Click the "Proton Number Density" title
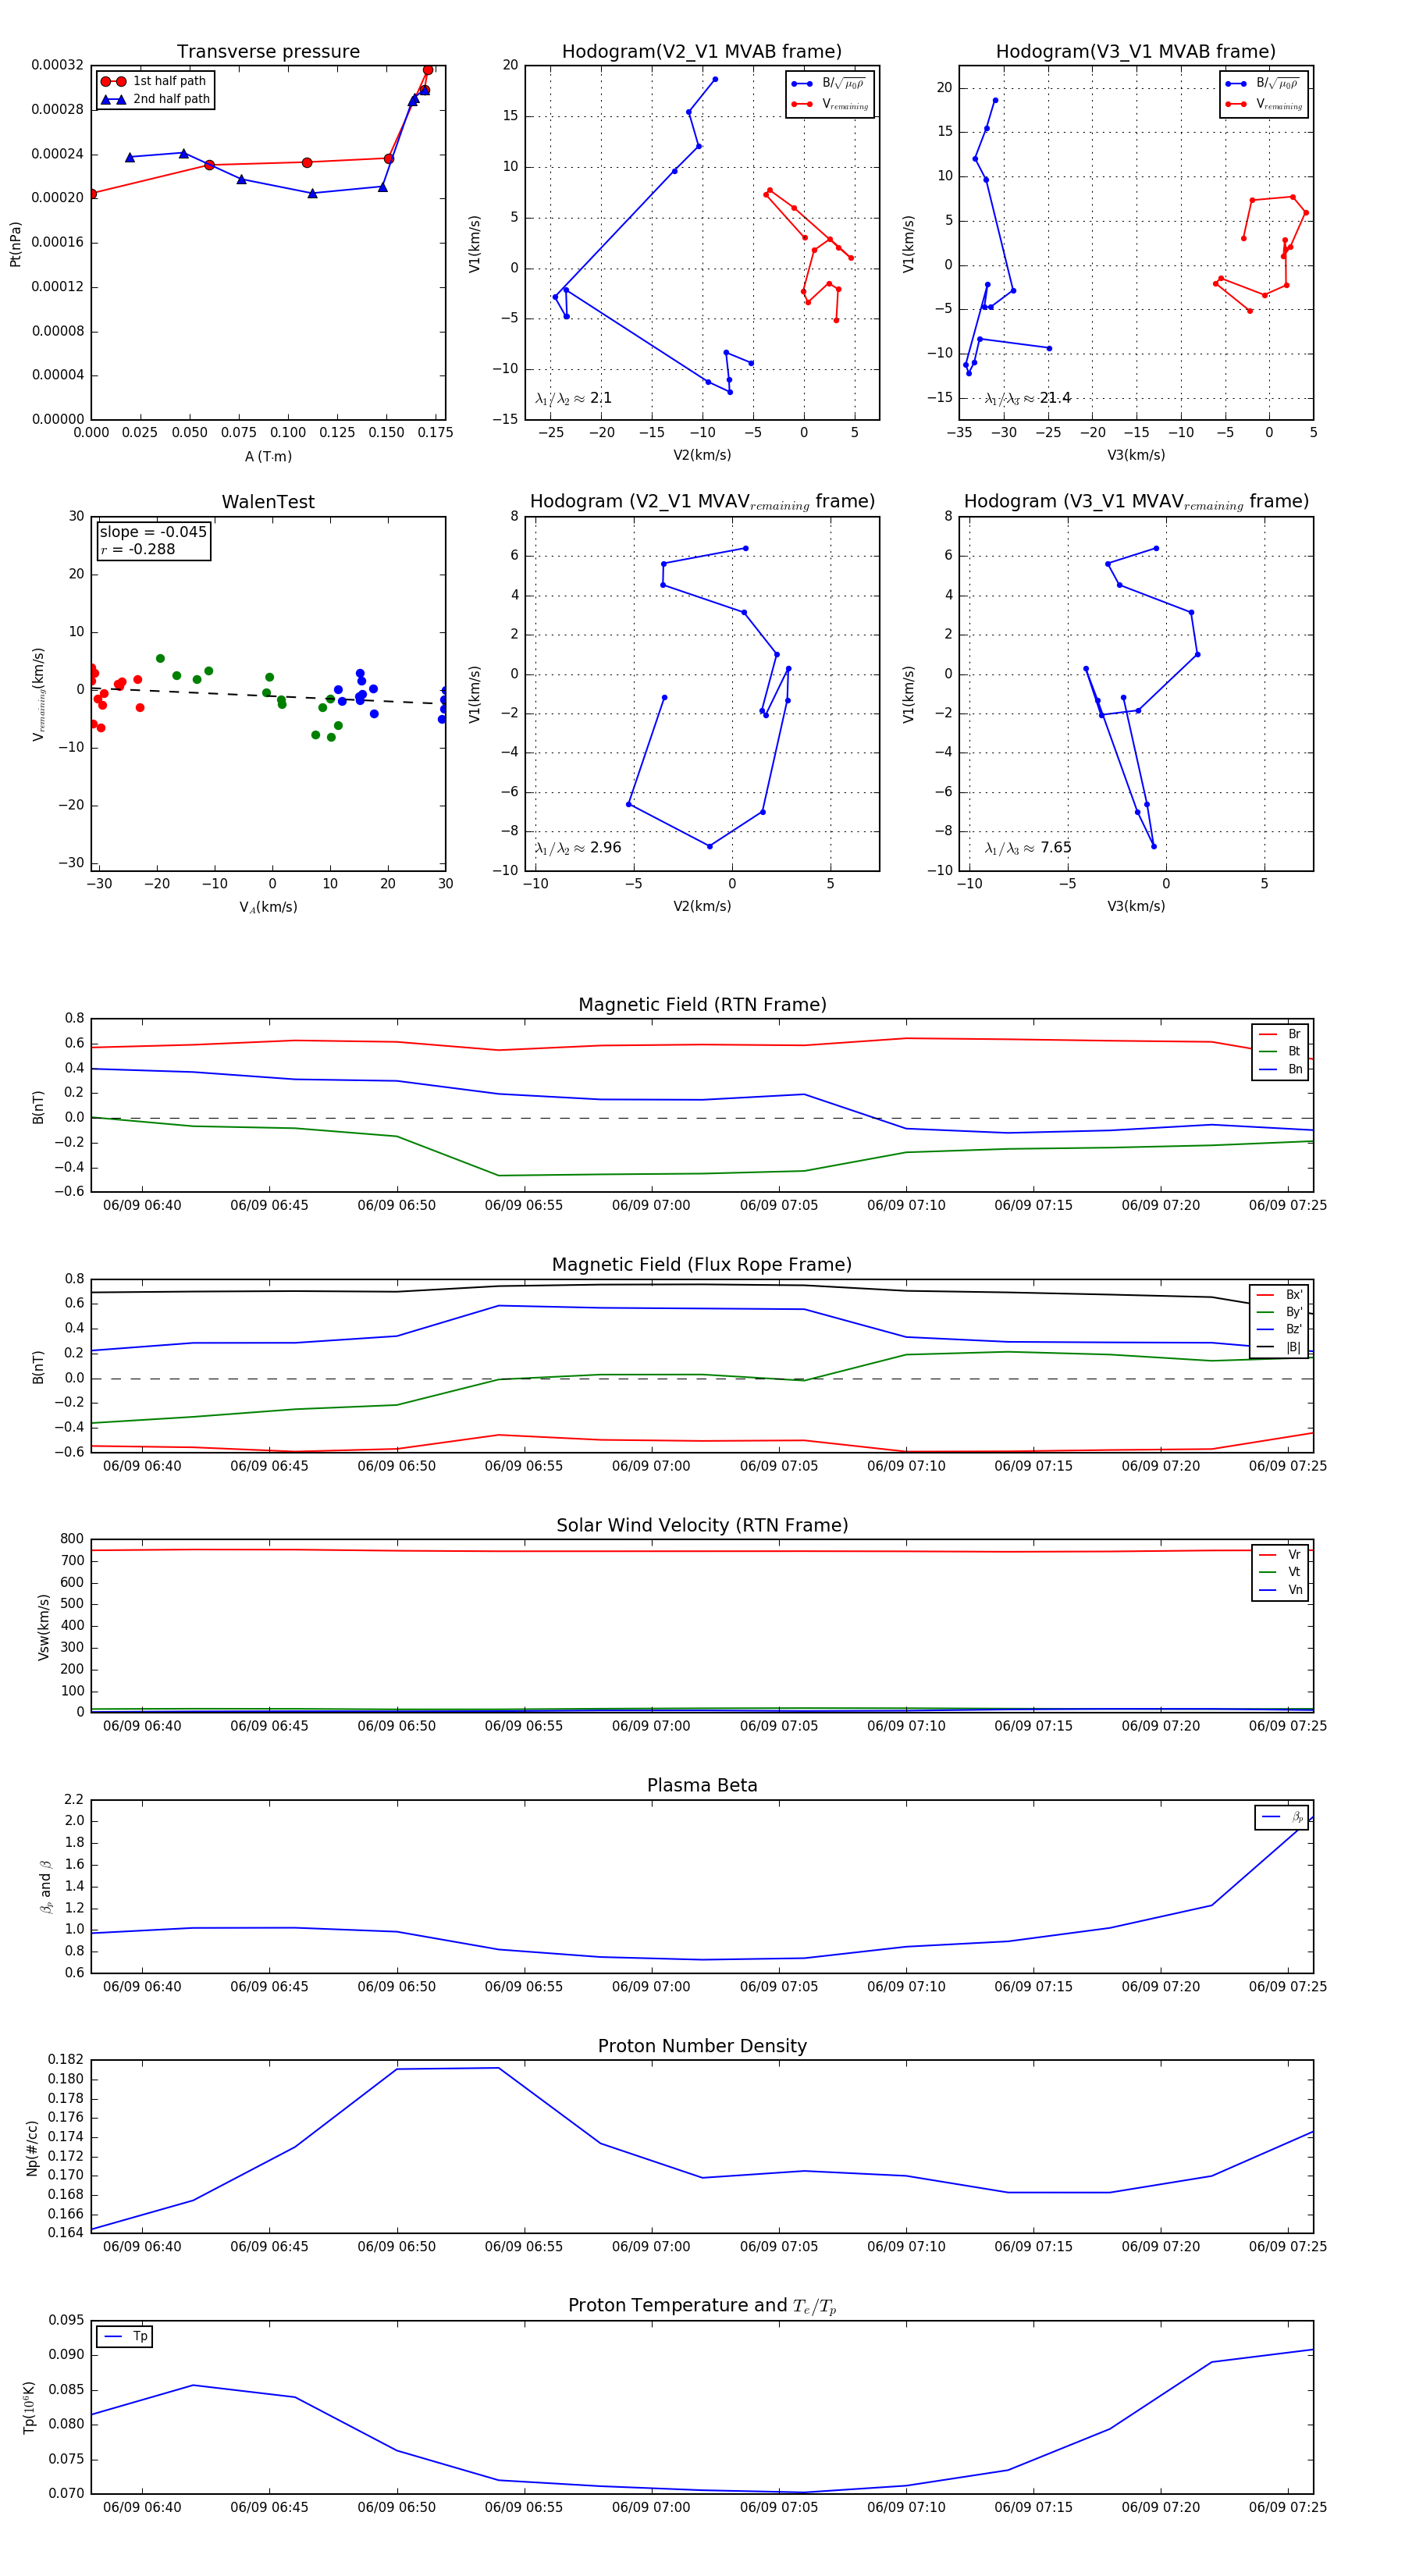This screenshot has height=2576, width=1405. (x=702, y=2046)
